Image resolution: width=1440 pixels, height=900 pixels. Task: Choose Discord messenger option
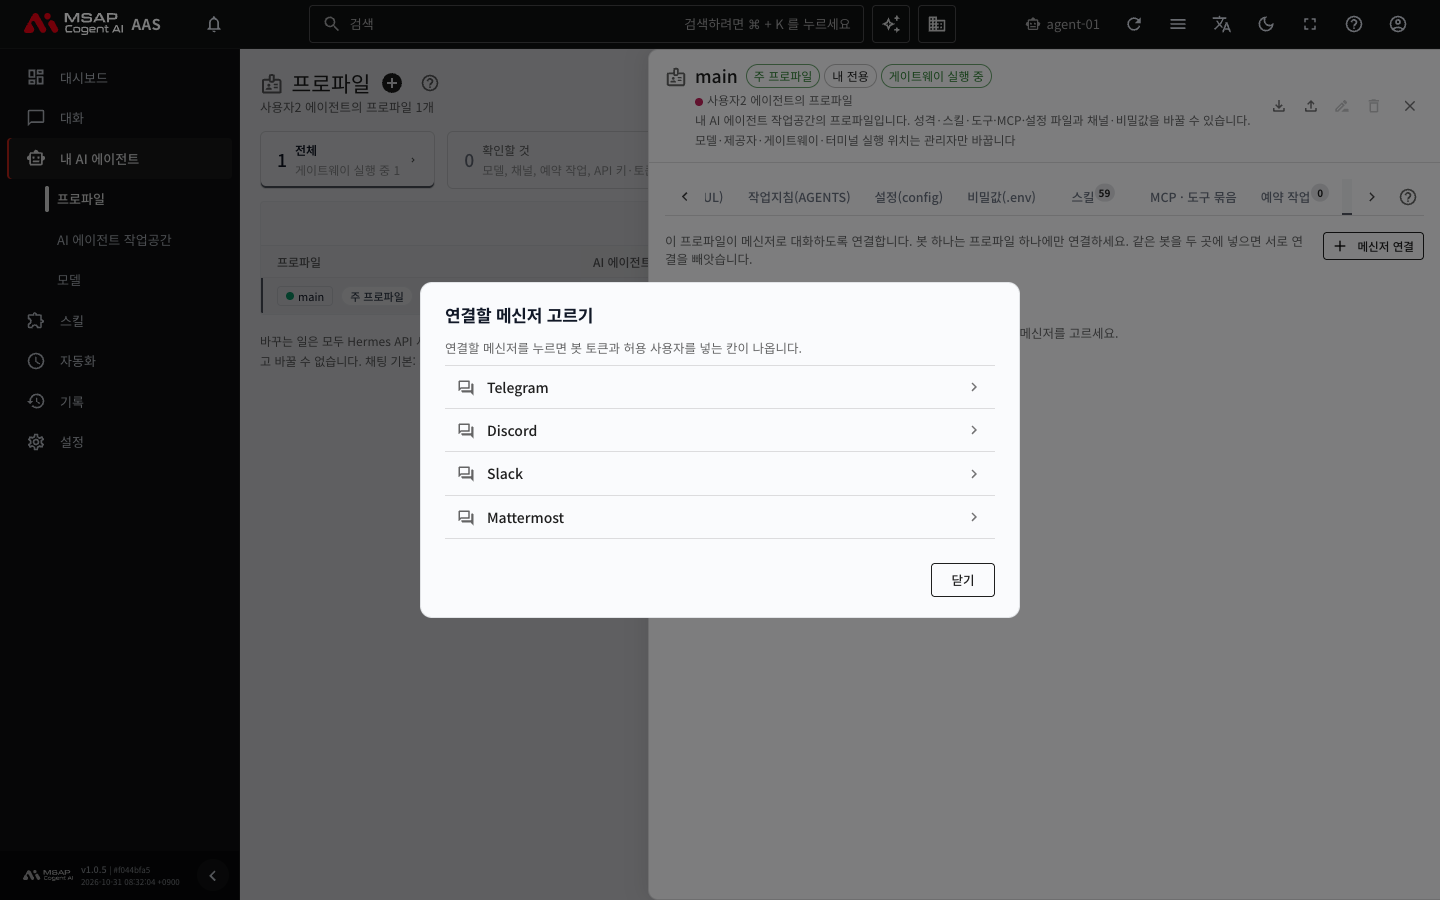pos(720,430)
